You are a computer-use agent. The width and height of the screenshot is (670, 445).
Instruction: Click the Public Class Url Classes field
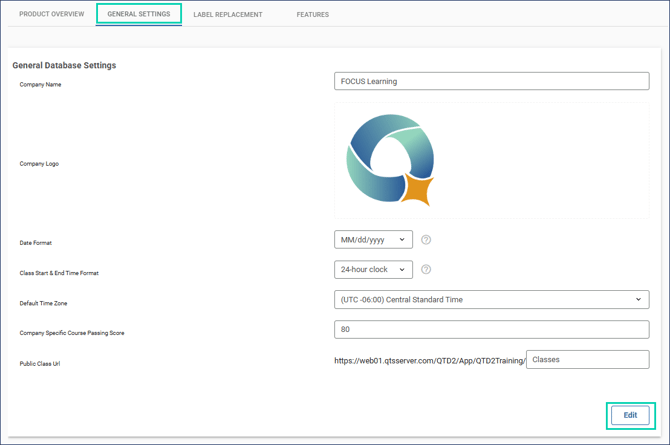click(587, 360)
